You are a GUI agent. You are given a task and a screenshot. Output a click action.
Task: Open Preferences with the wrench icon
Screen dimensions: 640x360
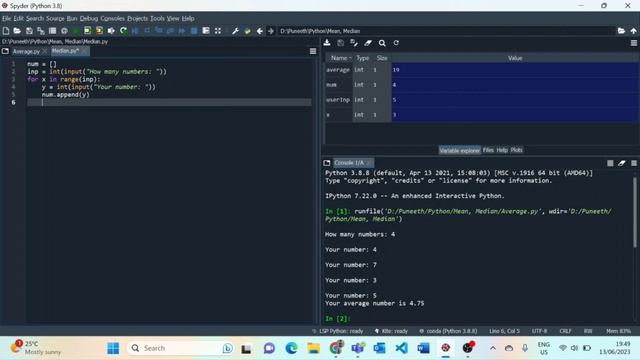click(x=236, y=31)
